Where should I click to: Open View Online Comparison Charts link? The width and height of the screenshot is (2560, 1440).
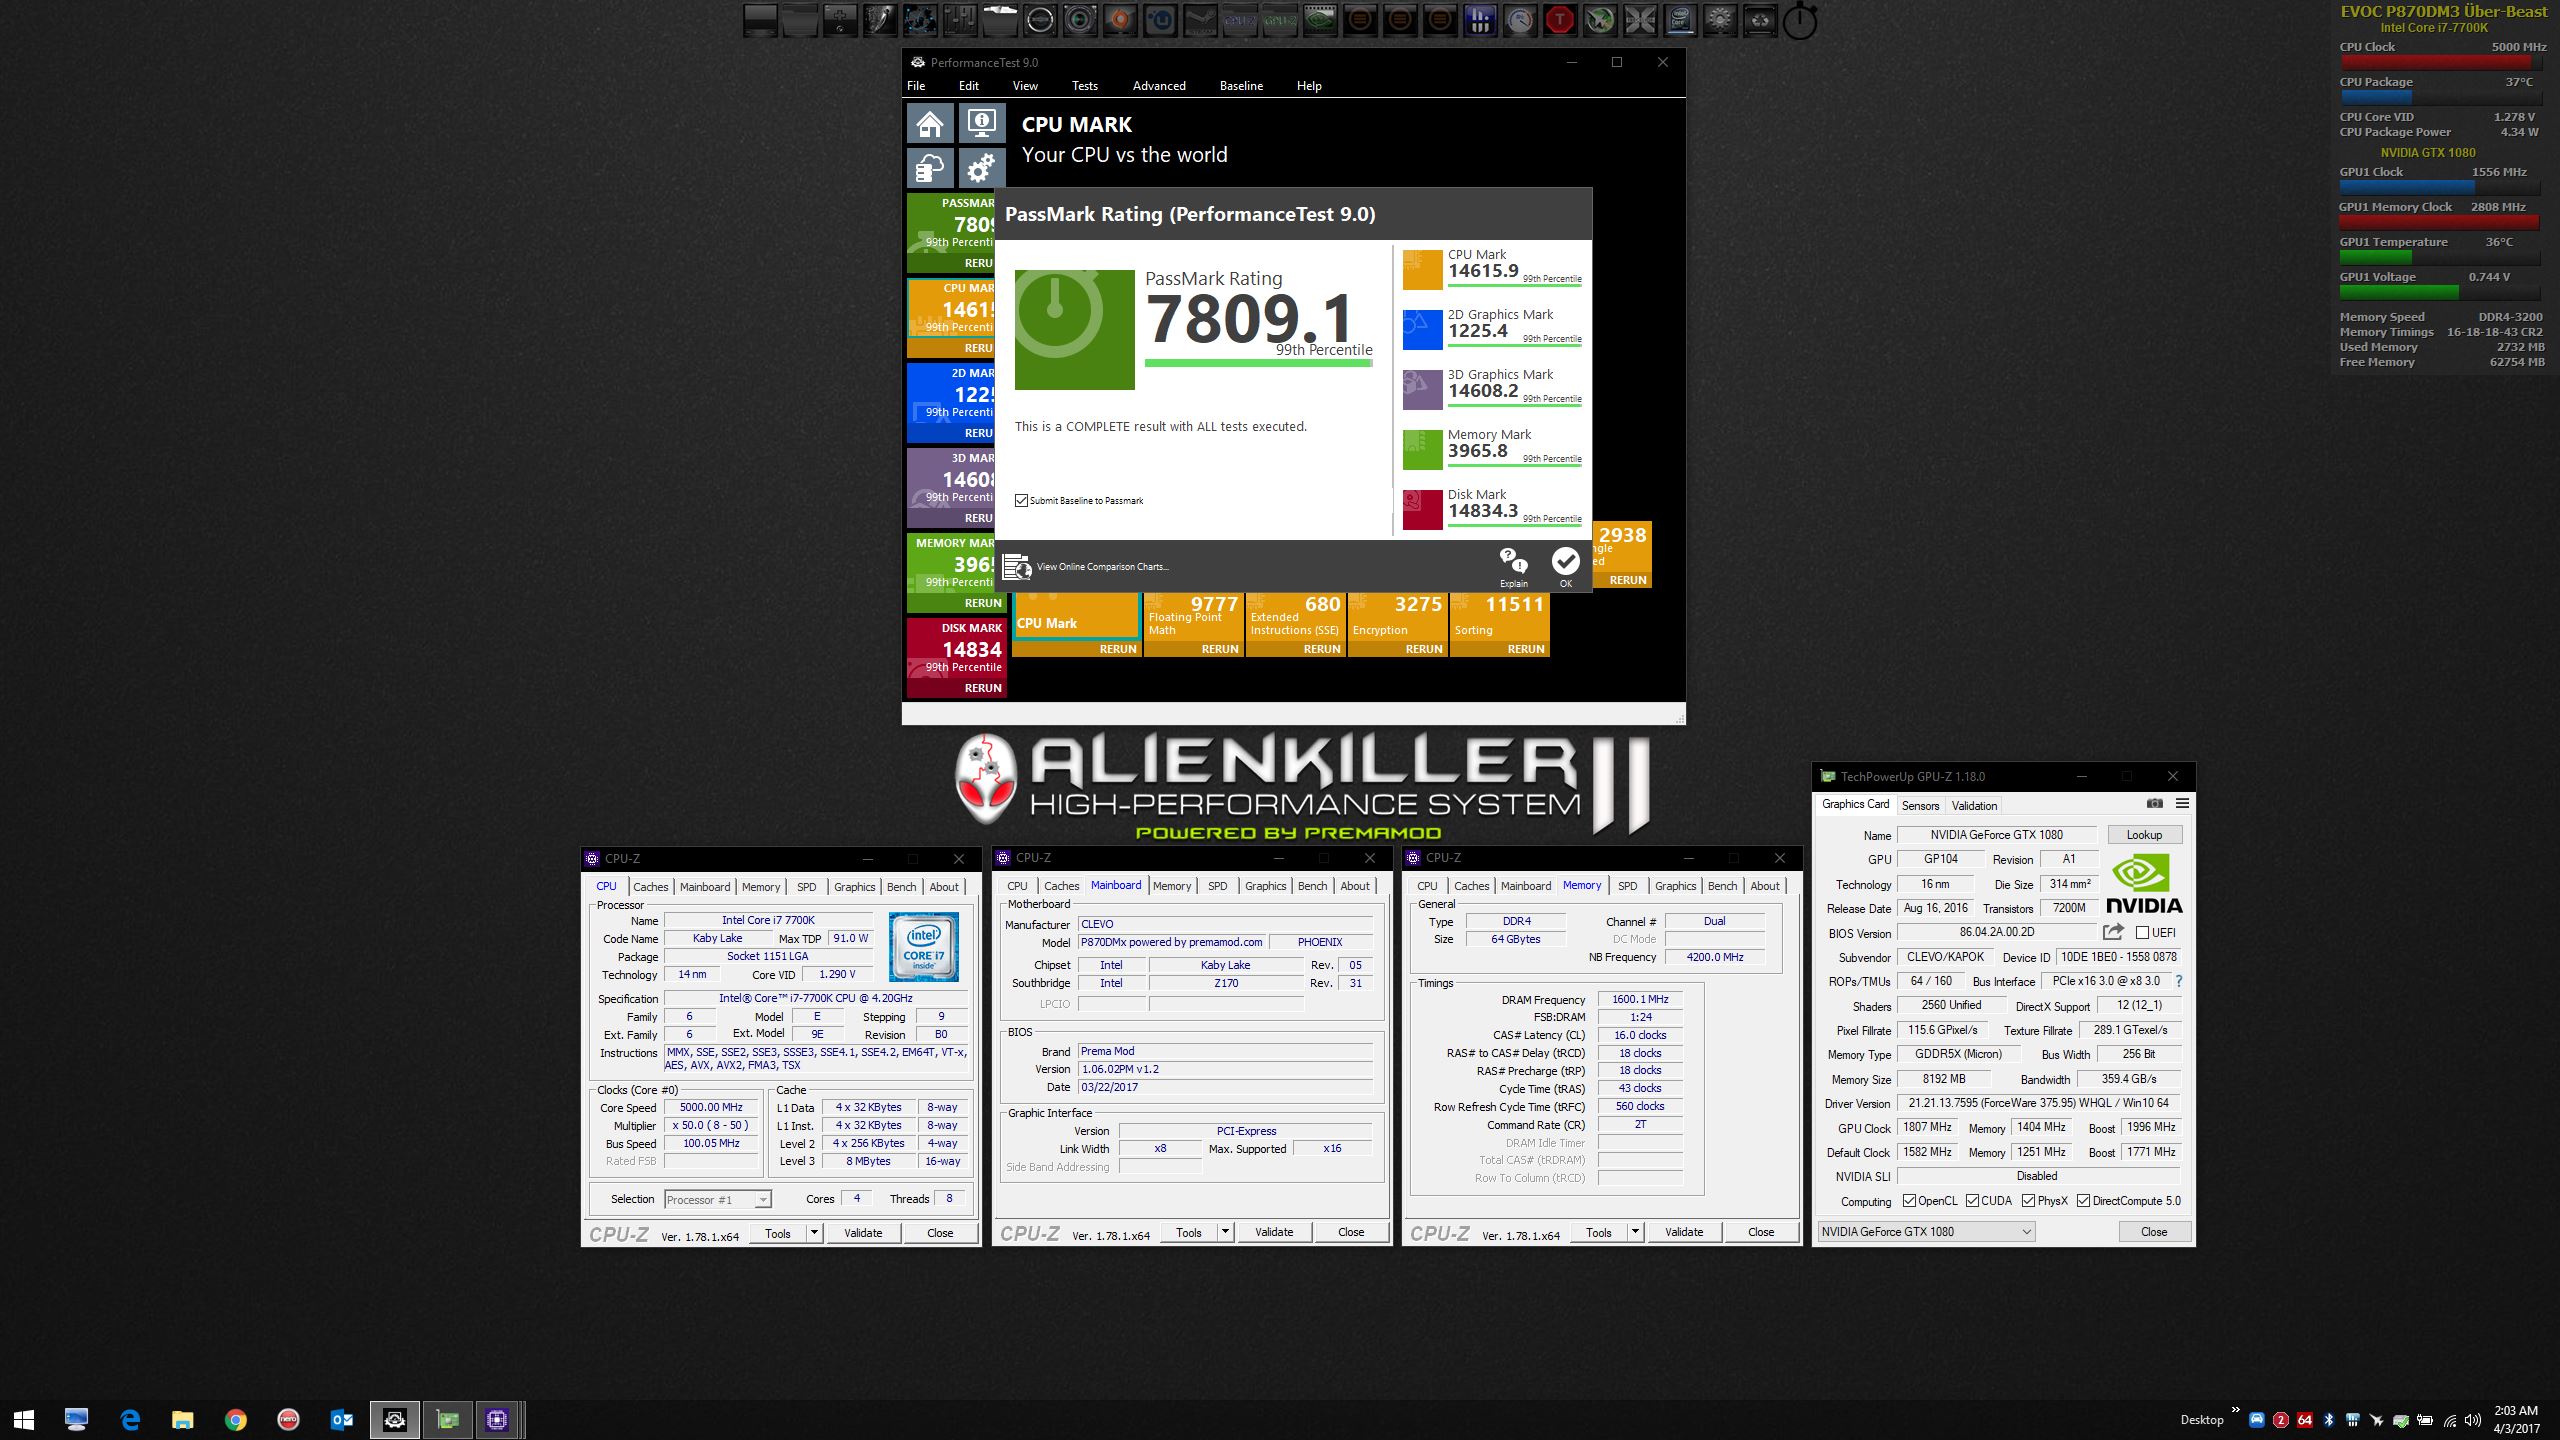[1102, 567]
